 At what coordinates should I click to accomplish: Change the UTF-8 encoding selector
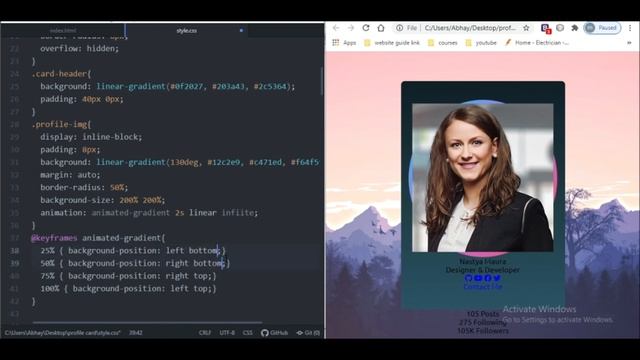(x=227, y=333)
